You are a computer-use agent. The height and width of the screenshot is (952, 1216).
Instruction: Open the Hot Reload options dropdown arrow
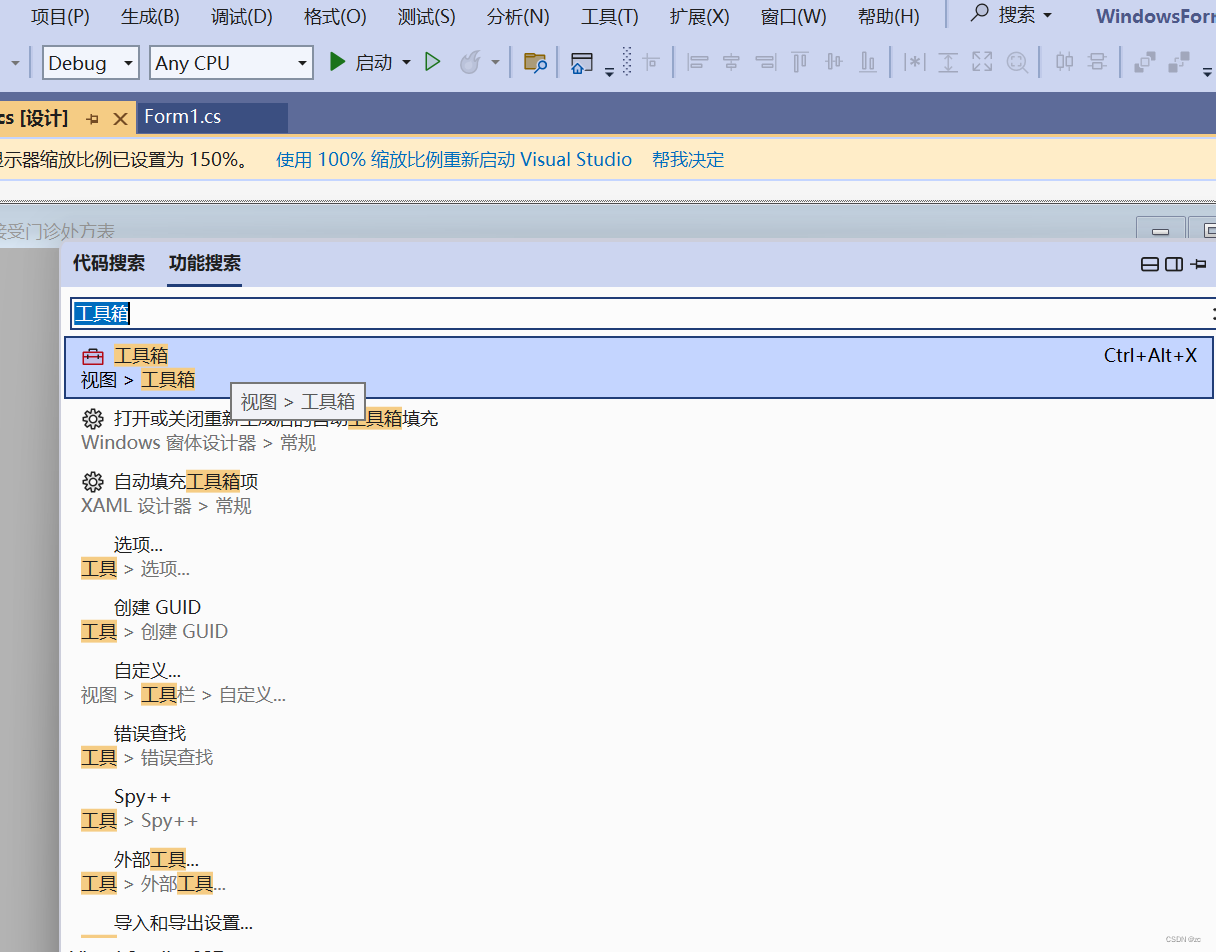(495, 63)
